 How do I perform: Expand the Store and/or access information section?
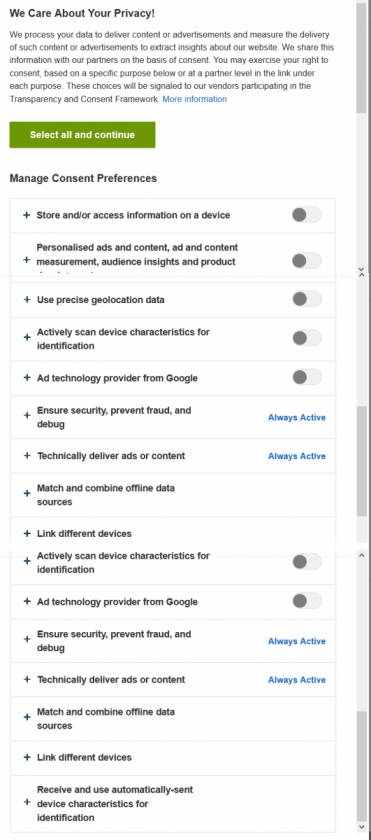pos(173,215)
